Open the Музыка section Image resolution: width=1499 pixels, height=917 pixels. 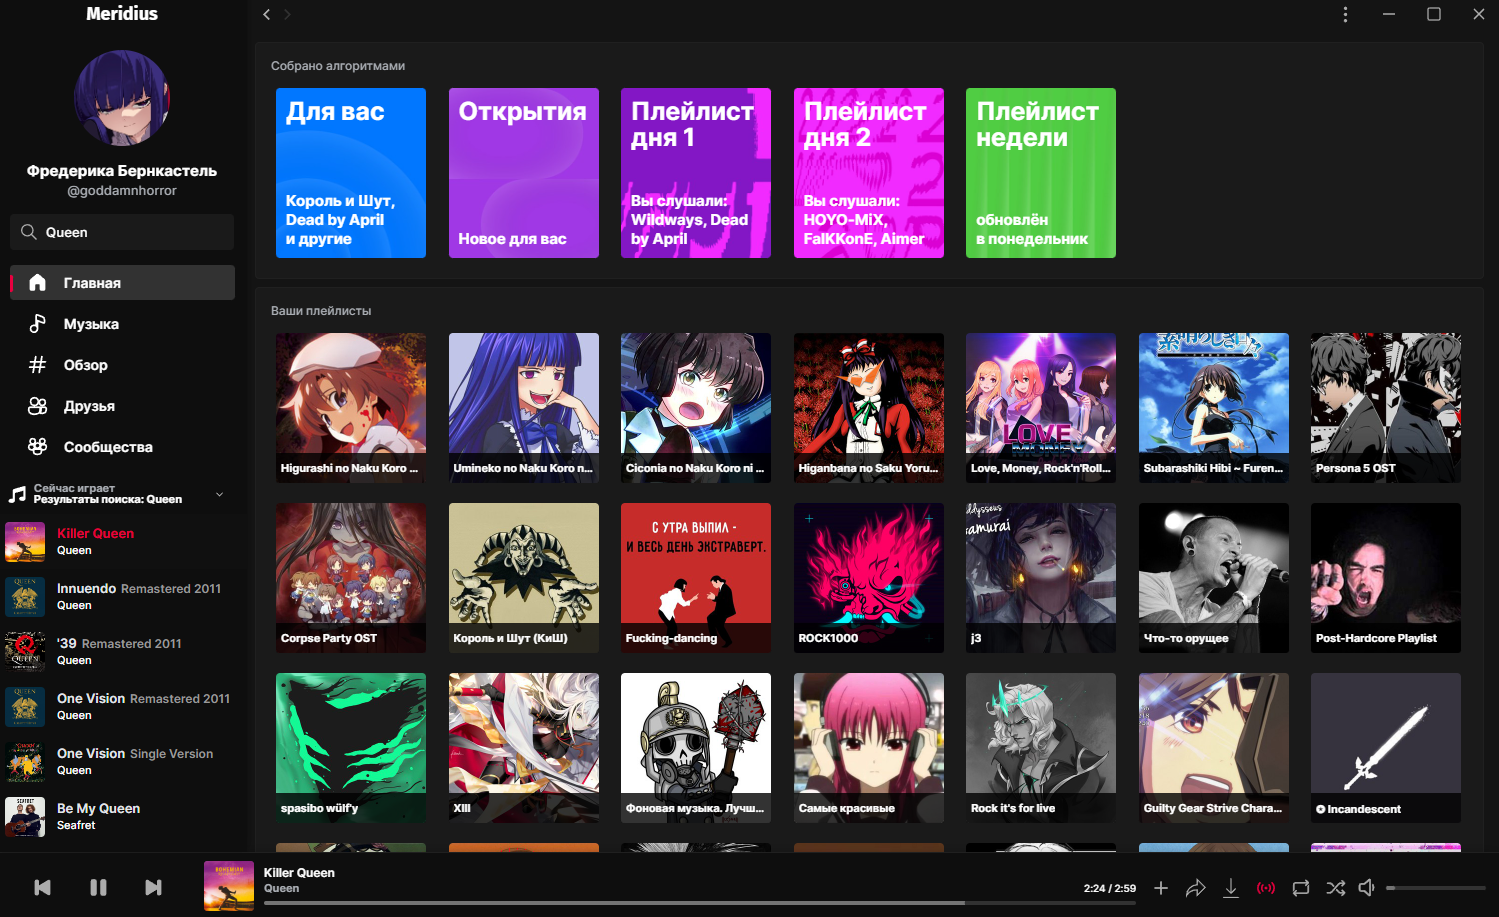click(x=122, y=323)
